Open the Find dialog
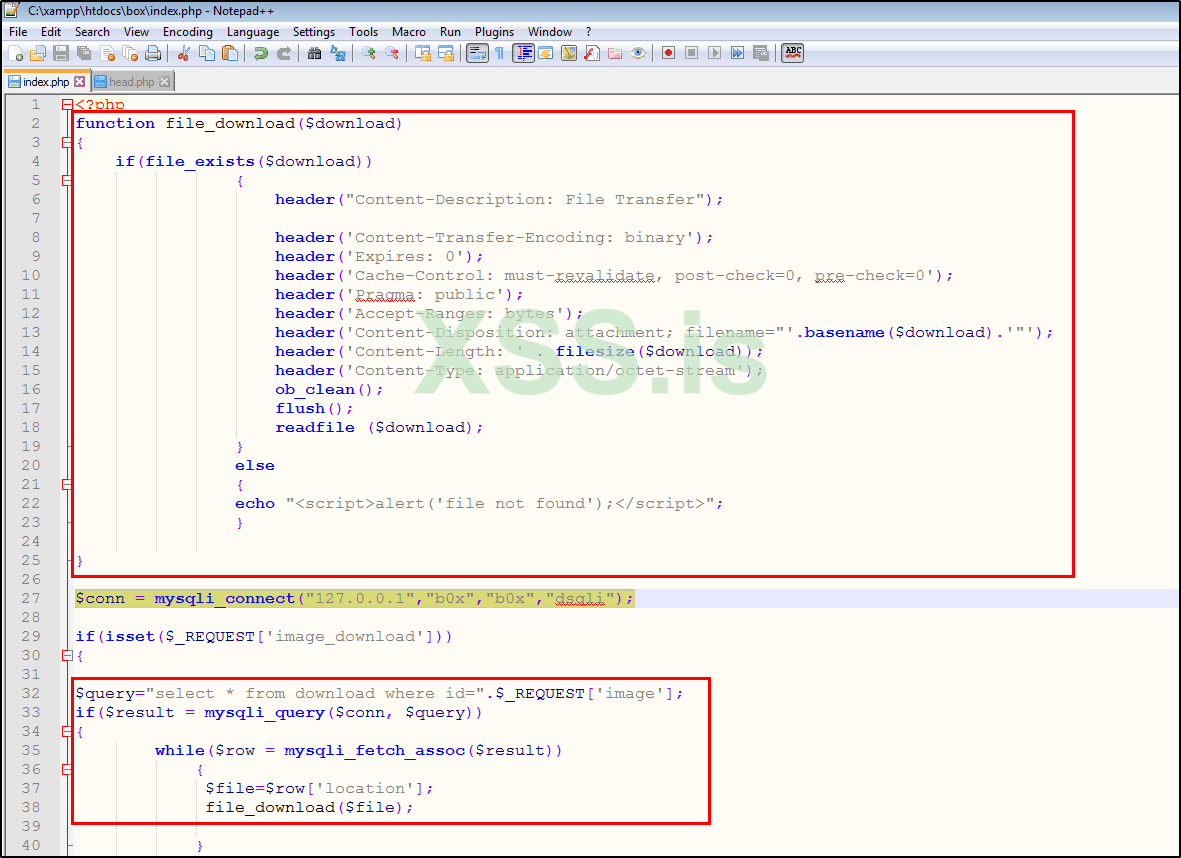 click(315, 52)
